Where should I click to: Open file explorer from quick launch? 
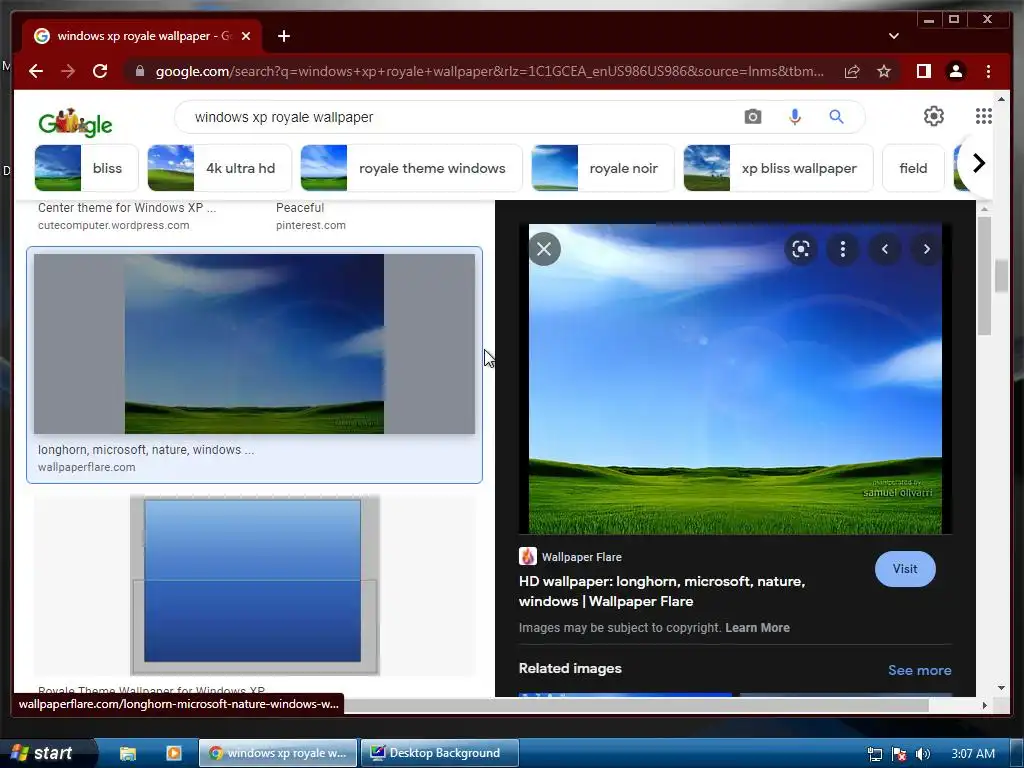coord(127,754)
